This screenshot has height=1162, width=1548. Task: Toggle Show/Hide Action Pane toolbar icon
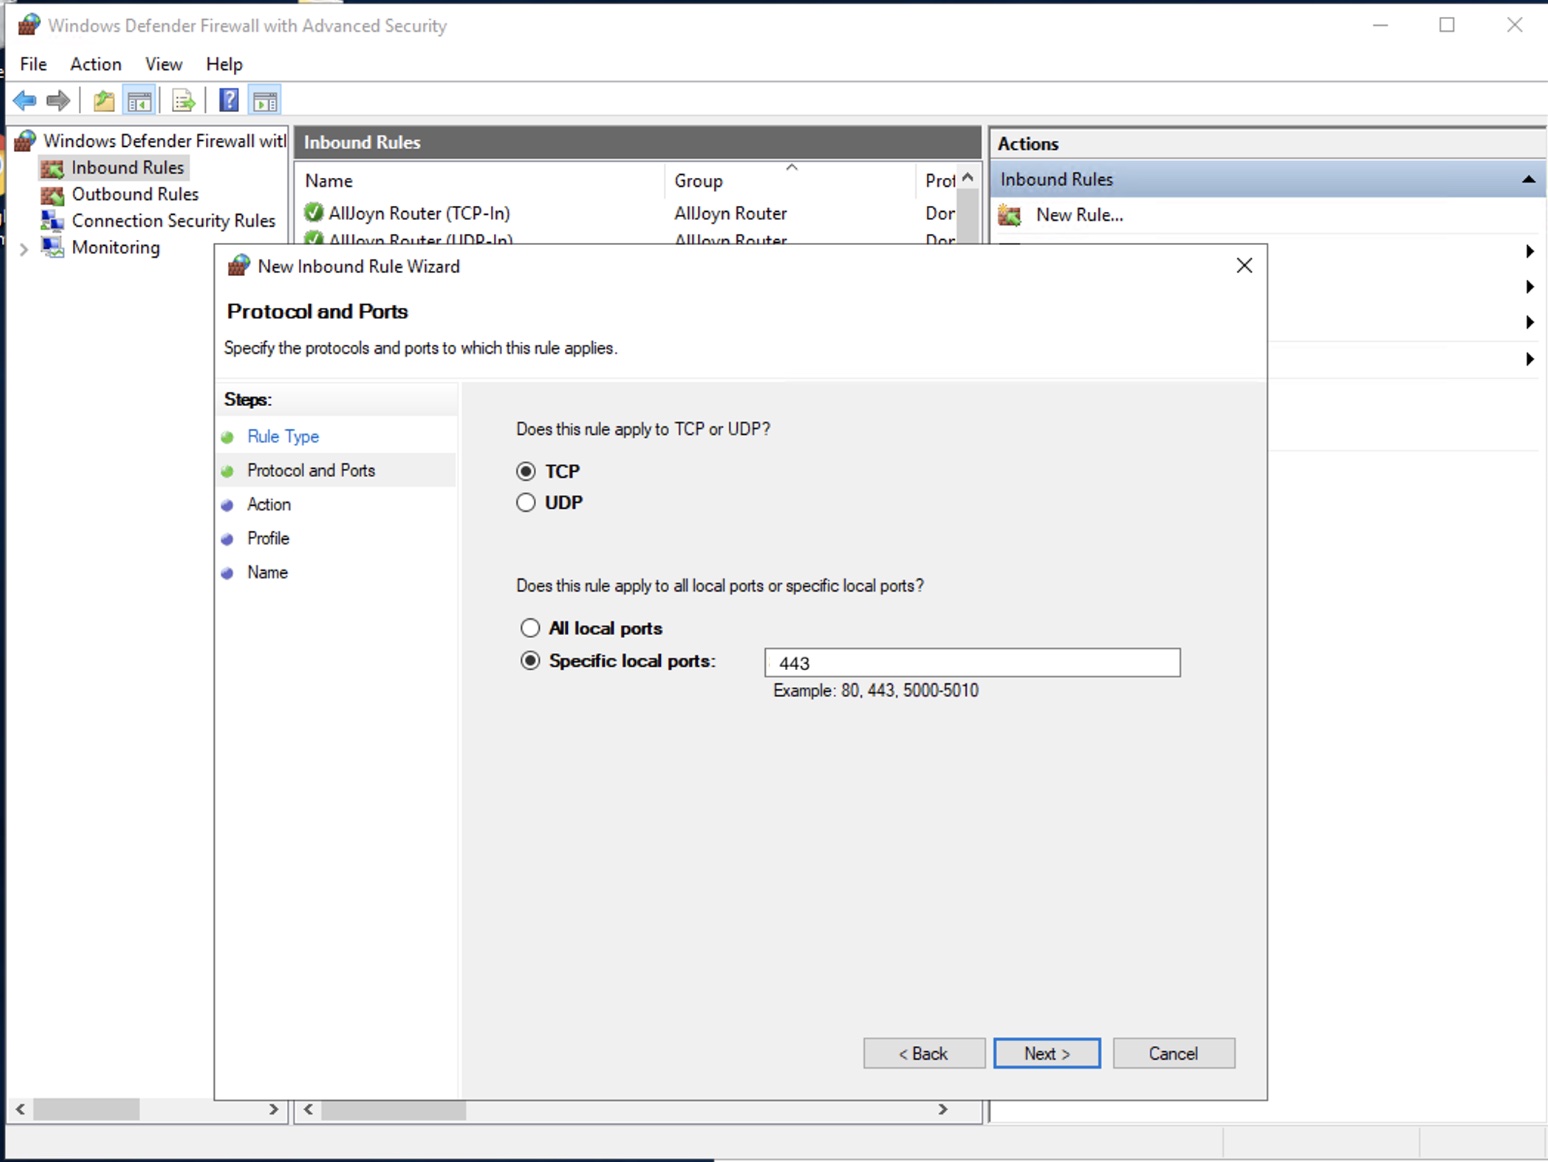pyautogui.click(x=265, y=100)
